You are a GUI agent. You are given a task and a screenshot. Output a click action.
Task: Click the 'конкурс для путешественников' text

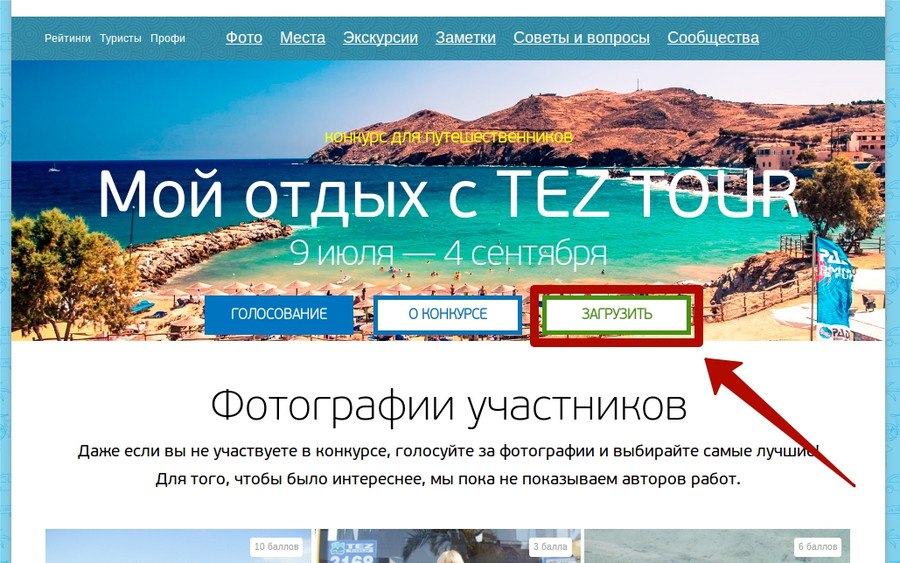tap(448, 137)
